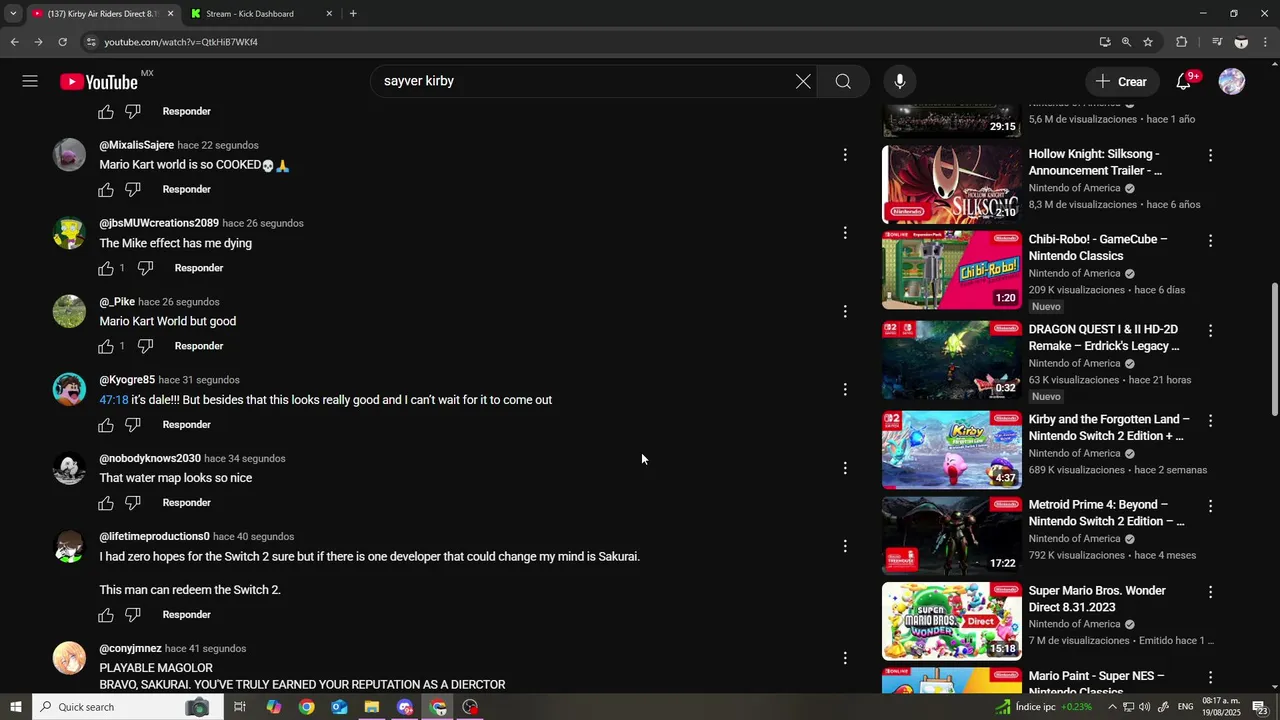
Task: Start voice search with the microphone
Action: click(900, 81)
